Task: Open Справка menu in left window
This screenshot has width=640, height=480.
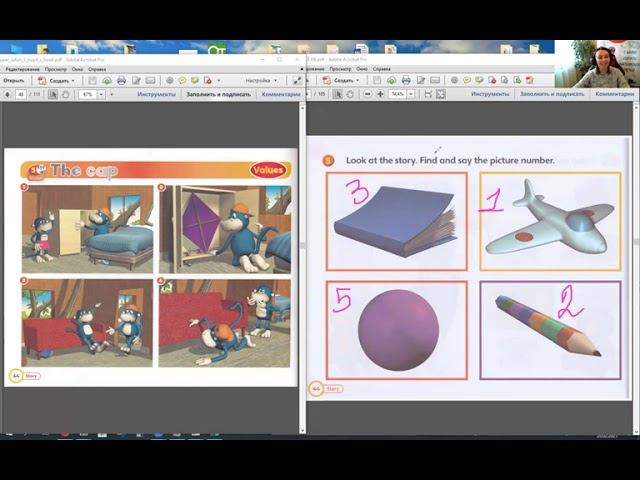Action: click(x=97, y=69)
